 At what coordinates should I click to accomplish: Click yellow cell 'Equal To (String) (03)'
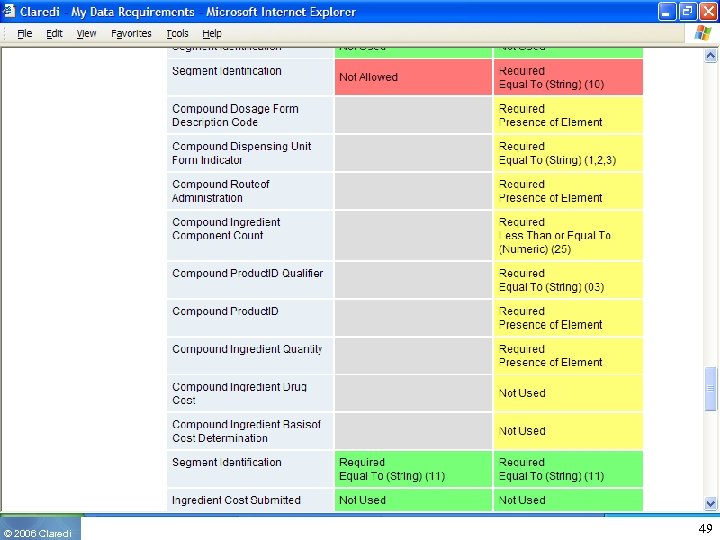pyautogui.click(x=568, y=280)
